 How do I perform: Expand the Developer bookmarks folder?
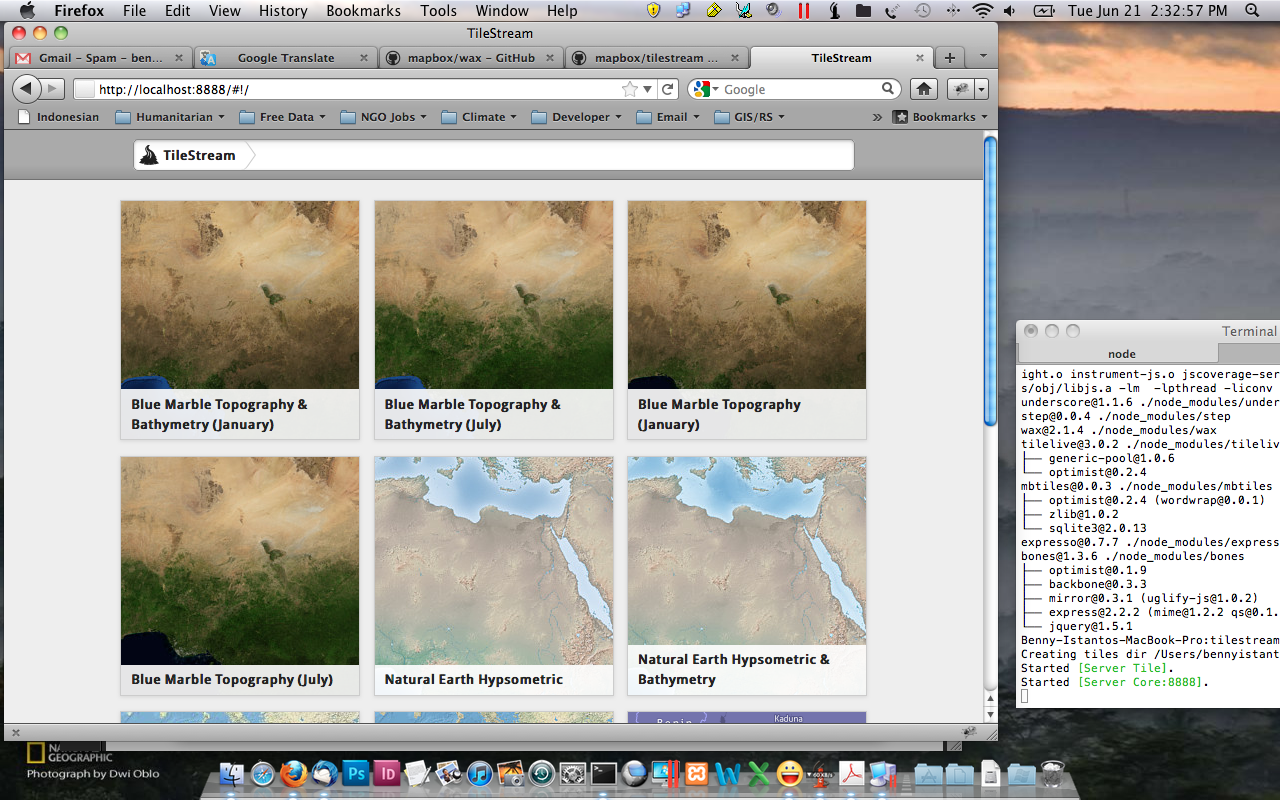580,117
